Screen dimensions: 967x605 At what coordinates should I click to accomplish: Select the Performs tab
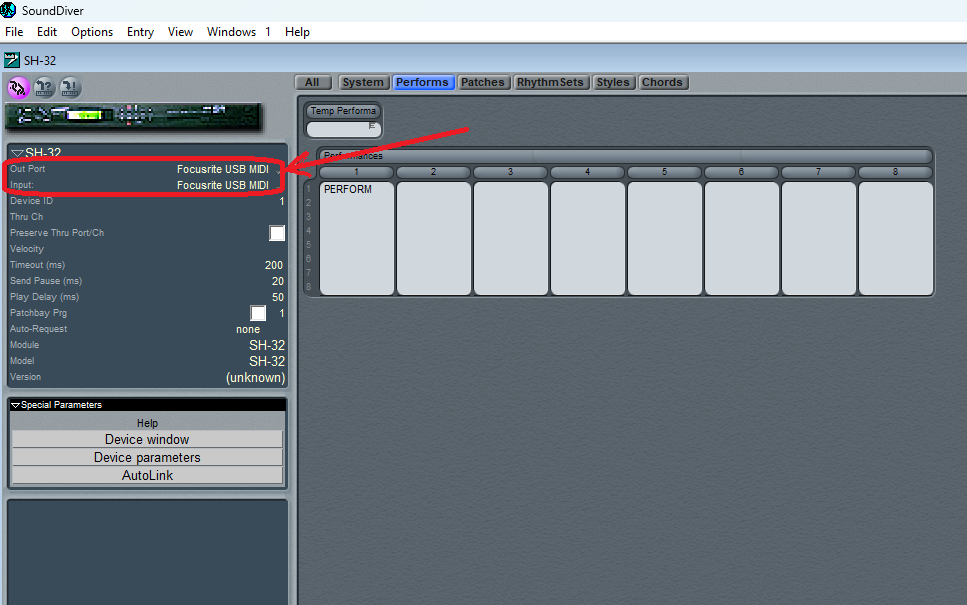(x=422, y=82)
